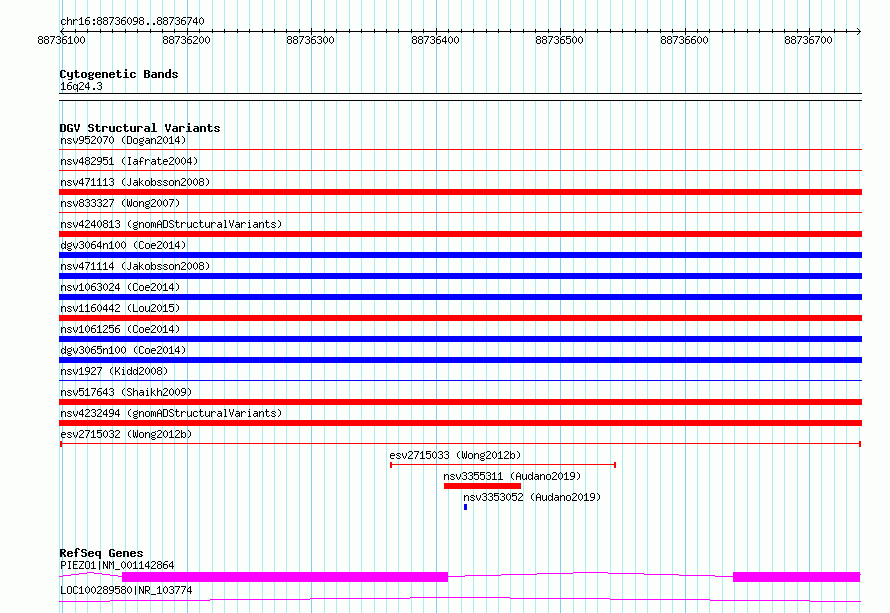890x613 pixels.
Task: Click the DGV Structural Variants track heading
Action: click(140, 128)
